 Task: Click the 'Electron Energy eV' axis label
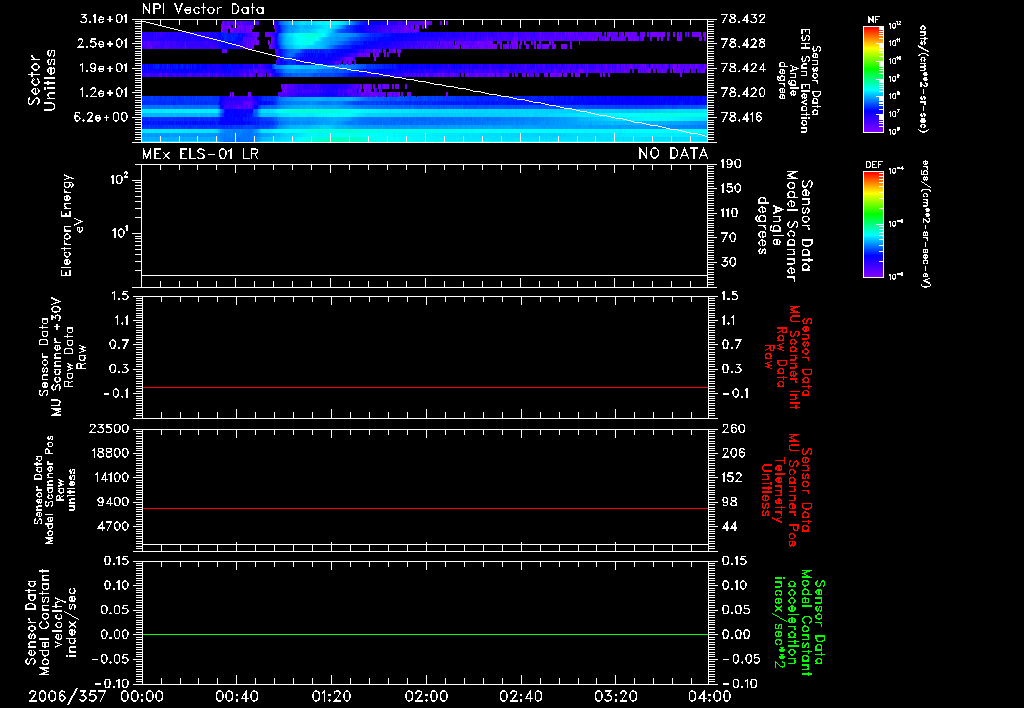pyautogui.click(x=73, y=225)
